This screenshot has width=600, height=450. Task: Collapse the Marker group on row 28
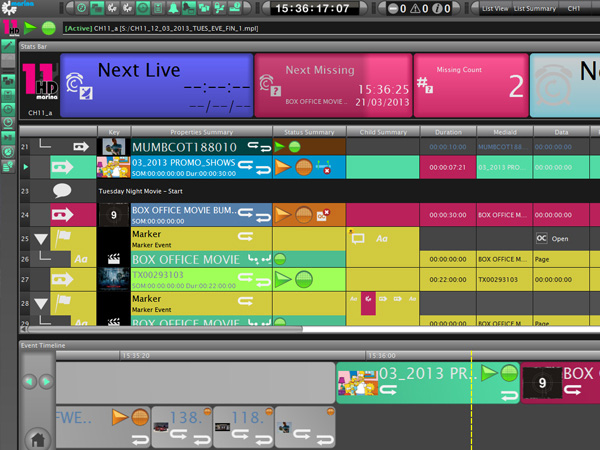point(41,304)
